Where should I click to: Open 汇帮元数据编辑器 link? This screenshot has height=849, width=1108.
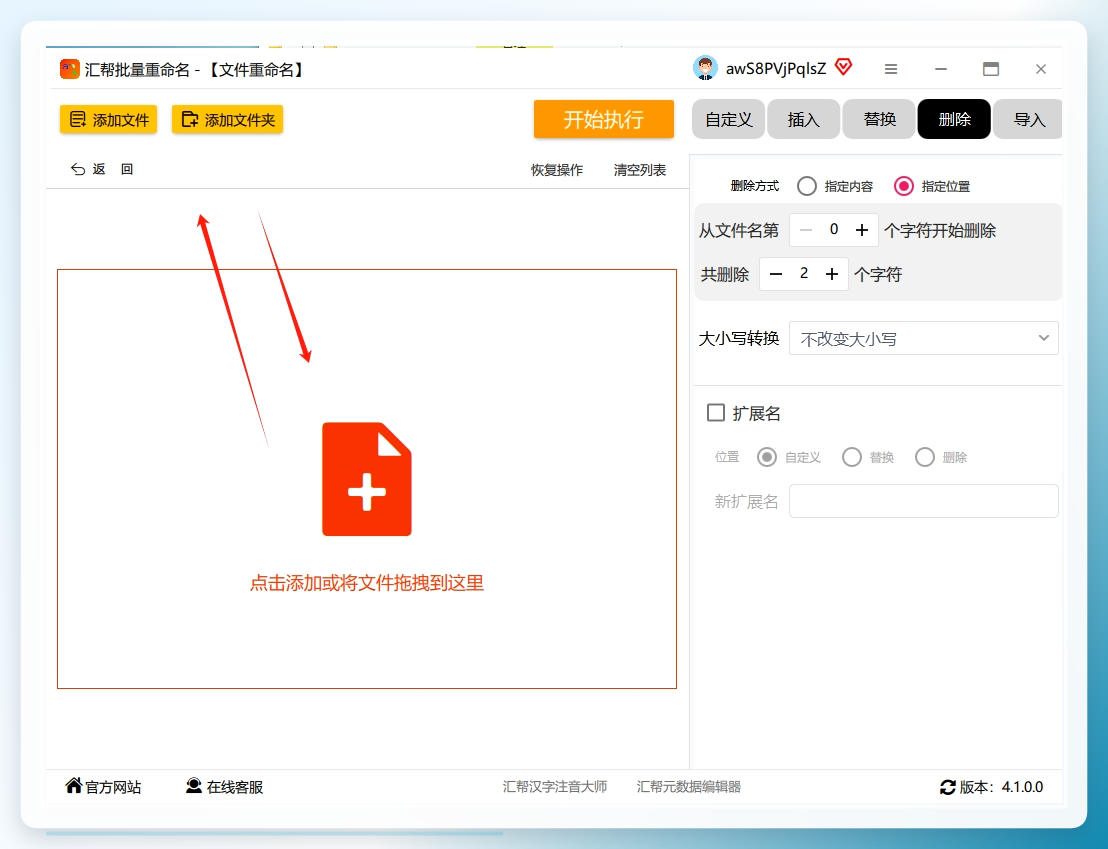coord(688,787)
